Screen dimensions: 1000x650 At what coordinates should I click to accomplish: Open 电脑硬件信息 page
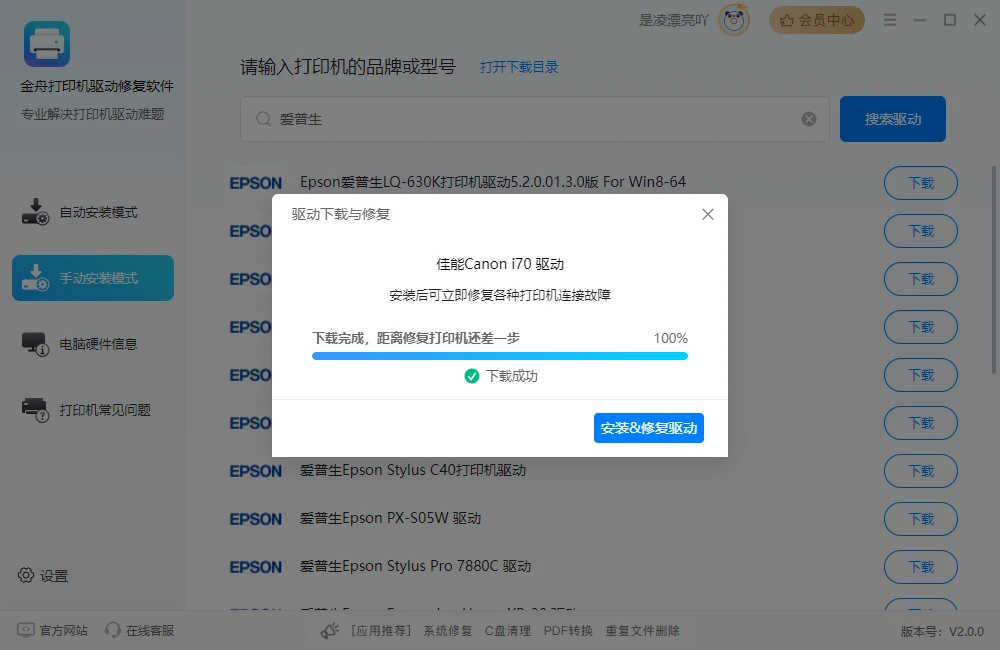92,344
